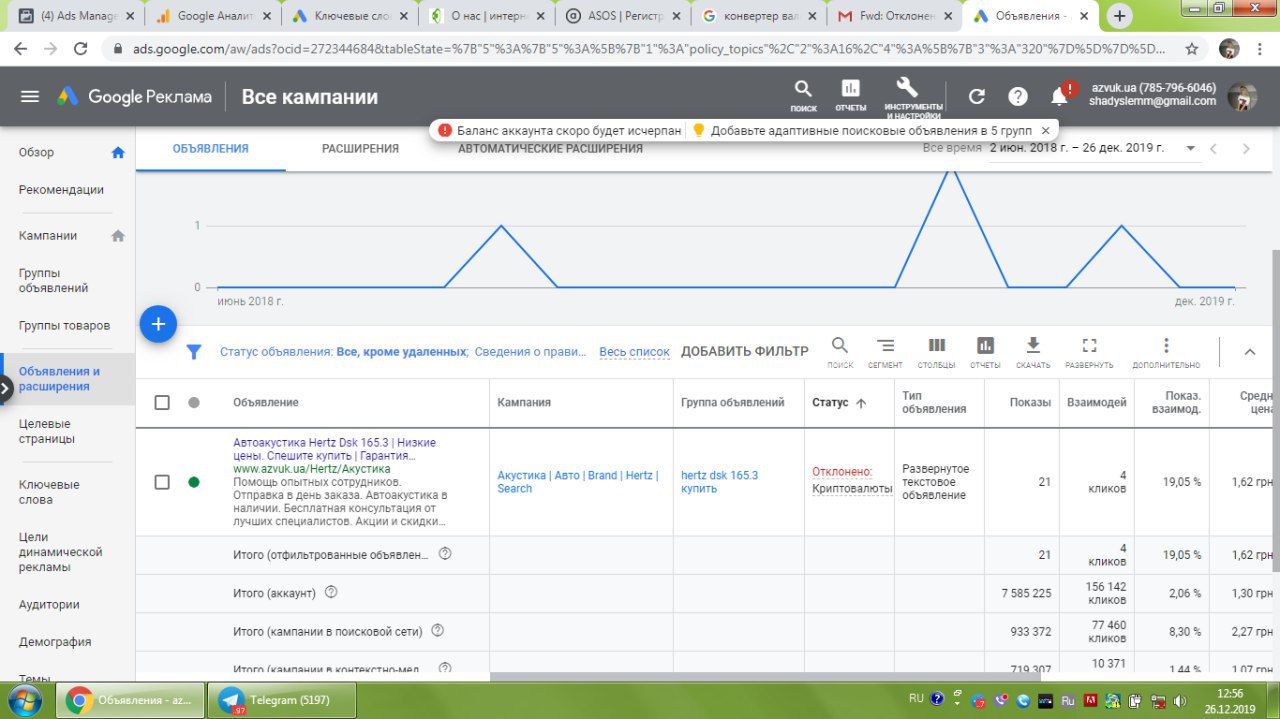The width and height of the screenshot is (1280, 719).
Task: Expand the collapsed side panel arrow
Action: [6, 387]
